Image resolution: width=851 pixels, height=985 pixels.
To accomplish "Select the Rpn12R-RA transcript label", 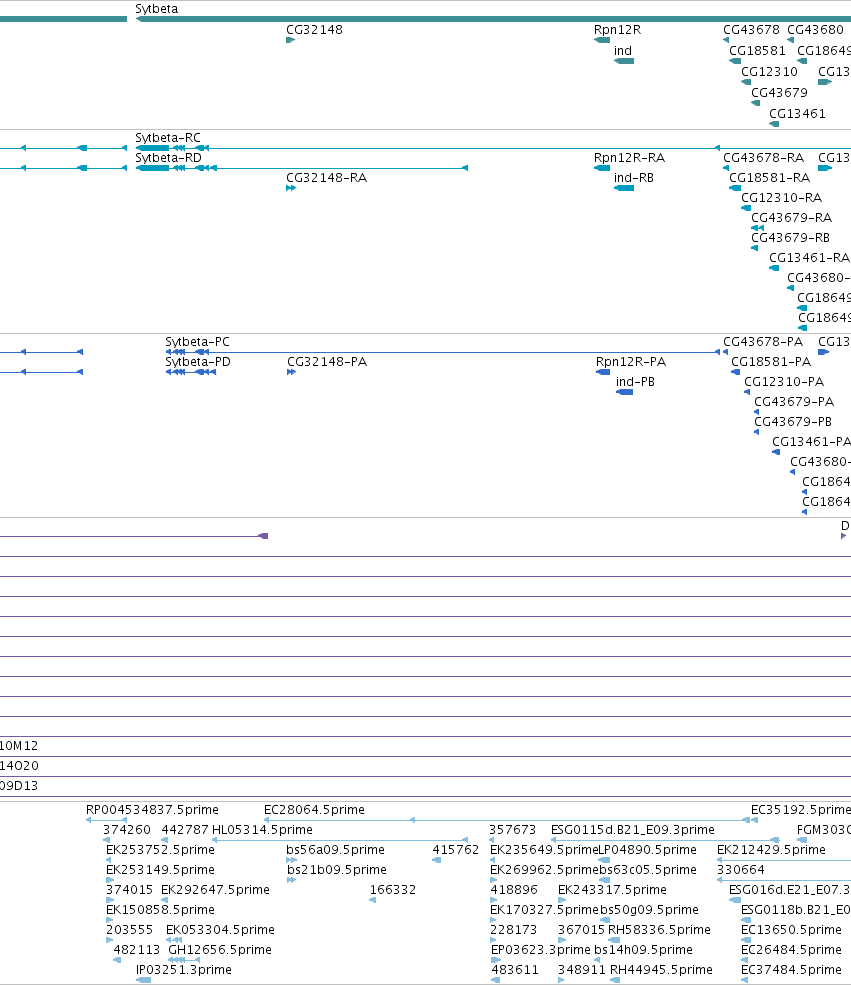I will [629, 158].
